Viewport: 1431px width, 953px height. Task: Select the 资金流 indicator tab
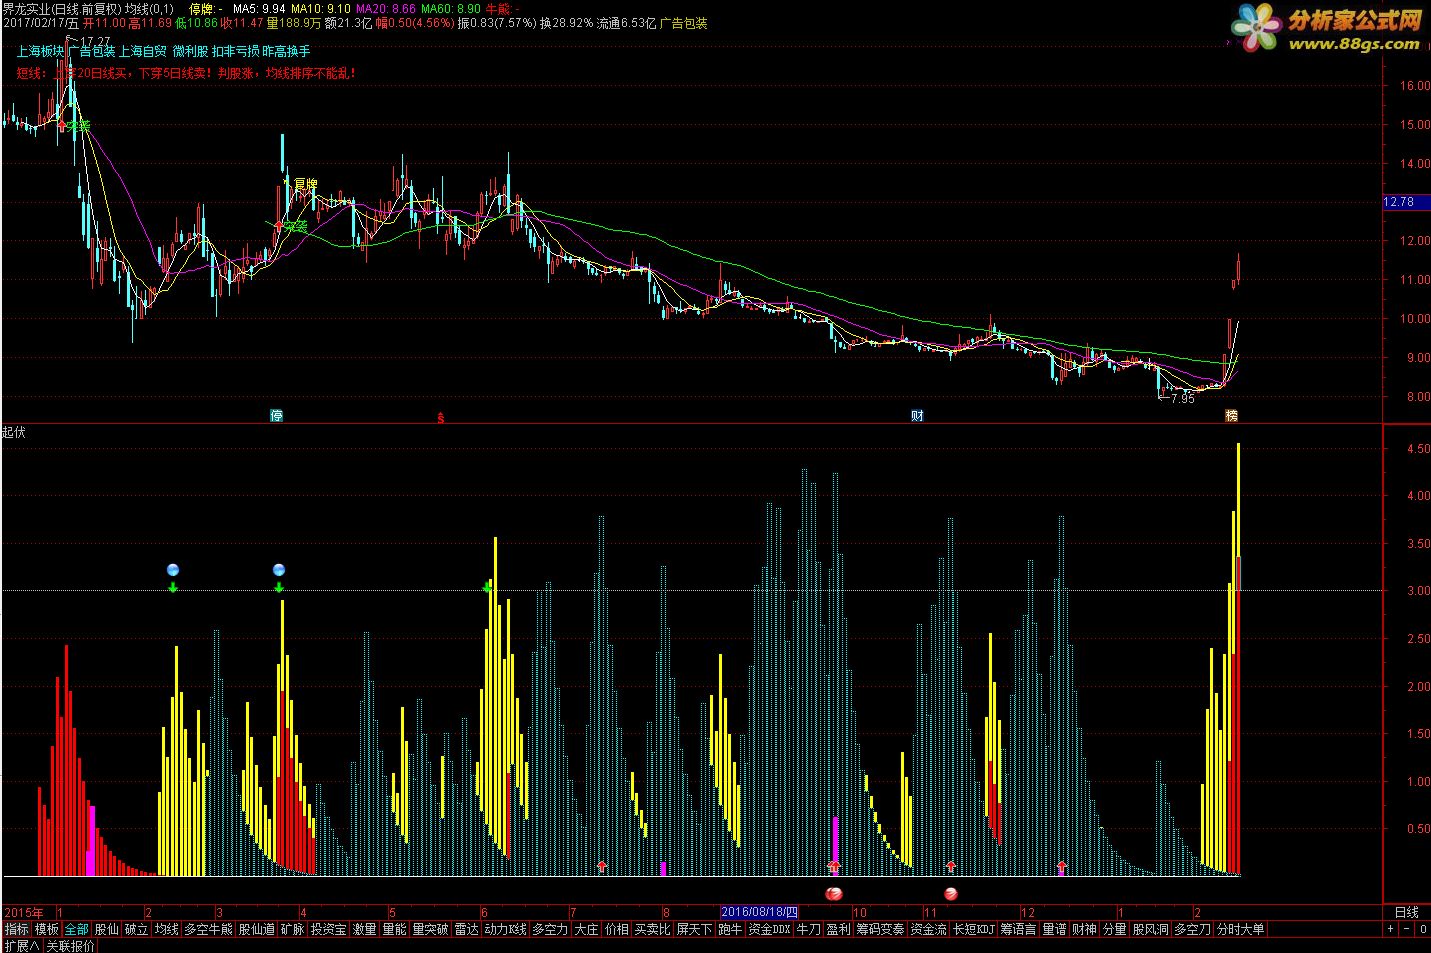point(929,929)
